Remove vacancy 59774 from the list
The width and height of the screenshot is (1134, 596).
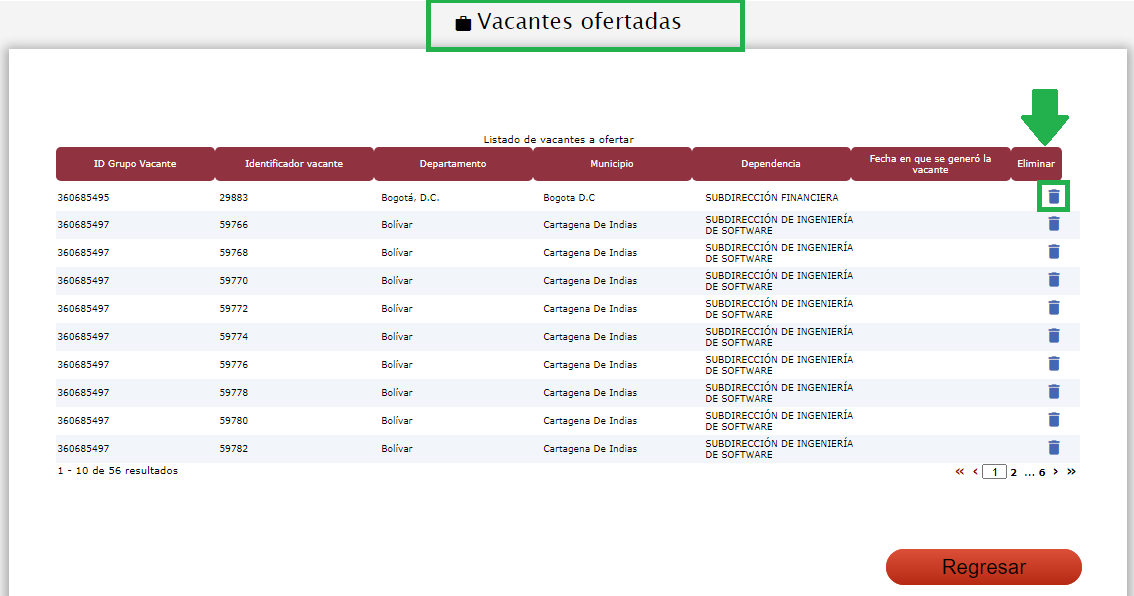[x=1053, y=336]
